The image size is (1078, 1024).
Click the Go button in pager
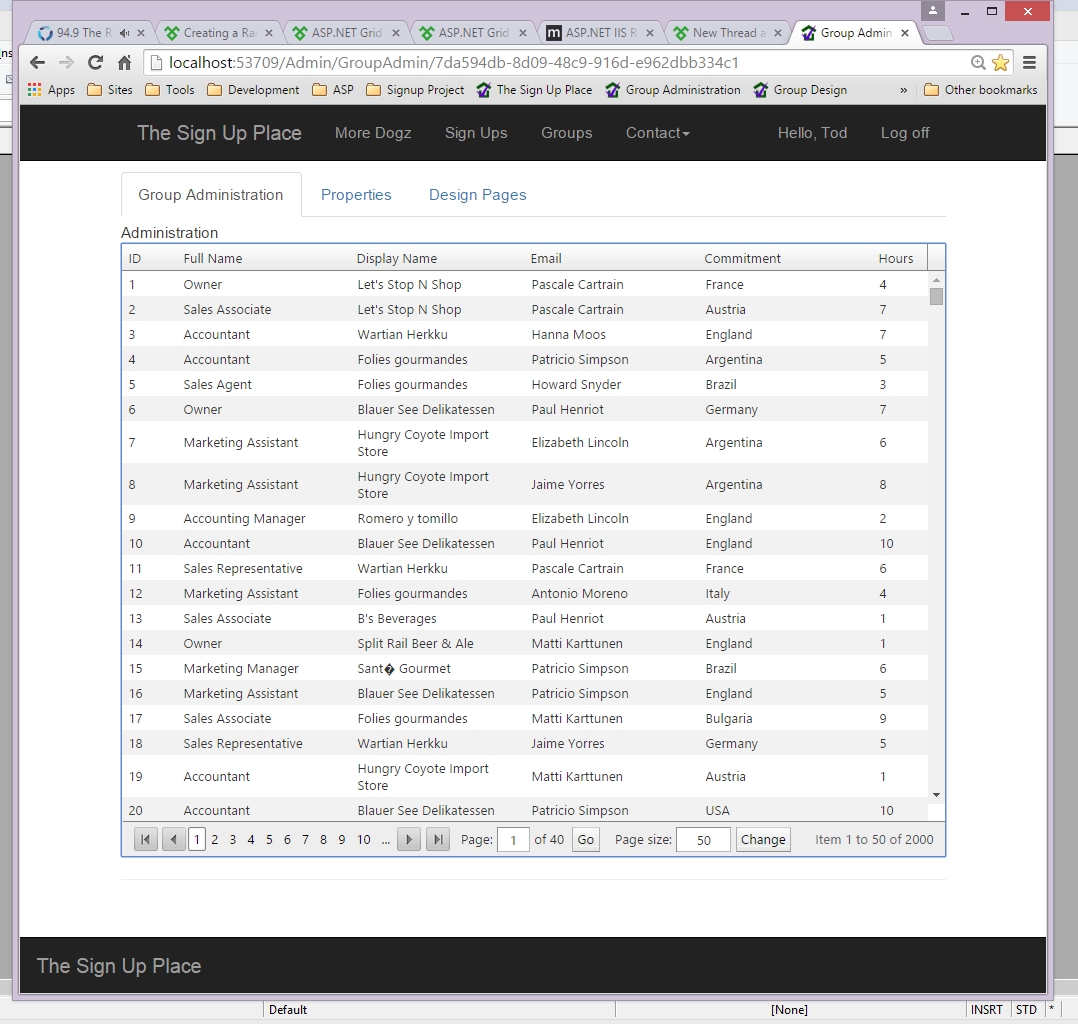pos(586,840)
